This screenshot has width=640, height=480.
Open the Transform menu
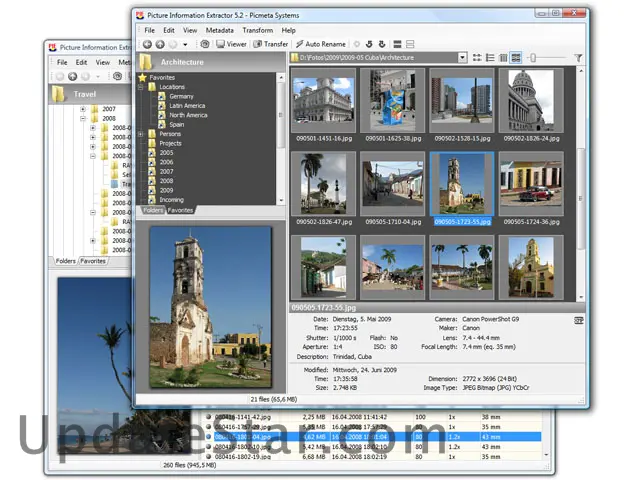257,31
